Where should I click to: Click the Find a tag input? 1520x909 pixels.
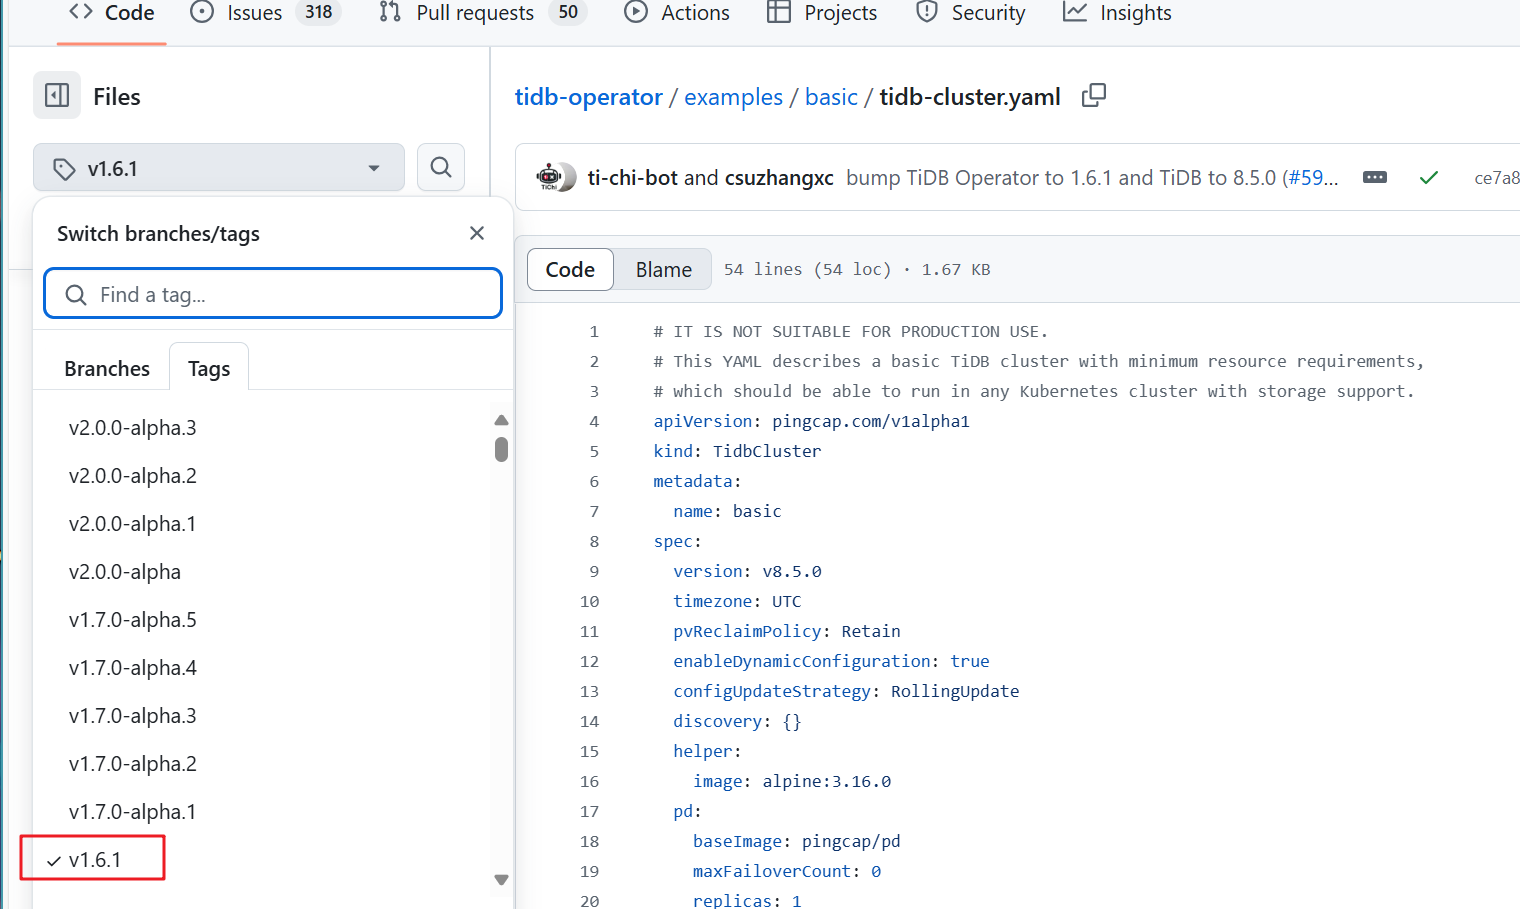(273, 294)
